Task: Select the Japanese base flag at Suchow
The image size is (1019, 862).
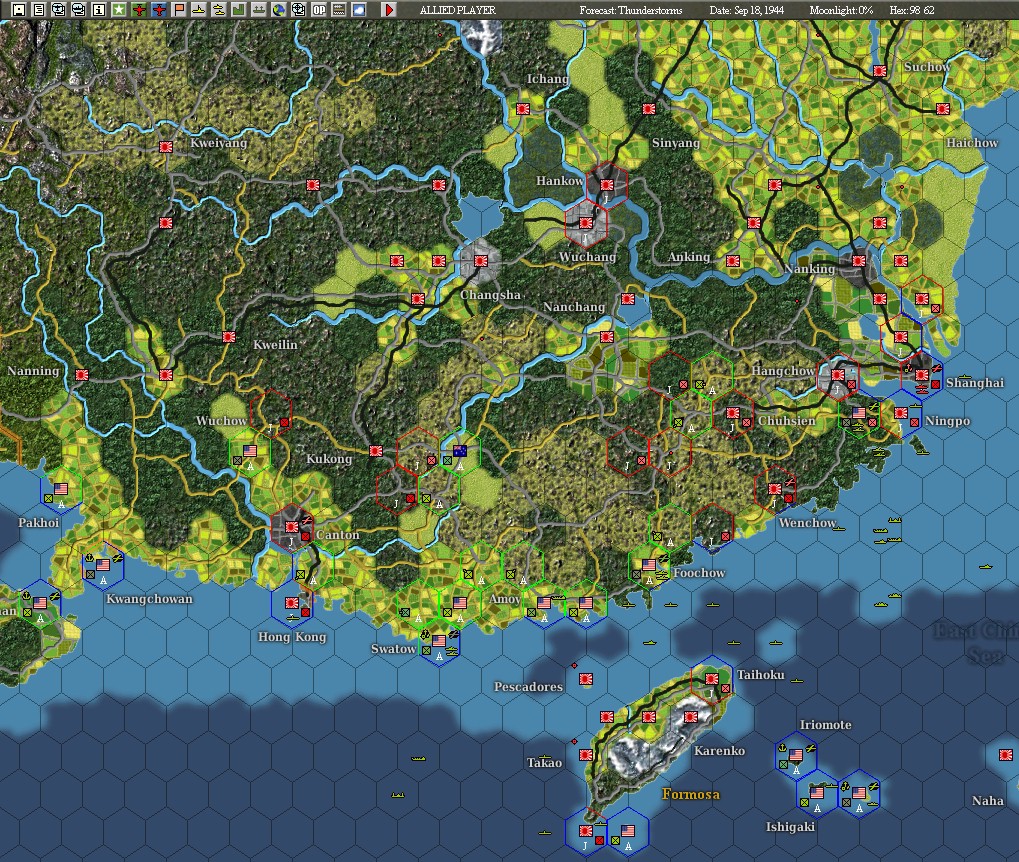Action: point(880,71)
